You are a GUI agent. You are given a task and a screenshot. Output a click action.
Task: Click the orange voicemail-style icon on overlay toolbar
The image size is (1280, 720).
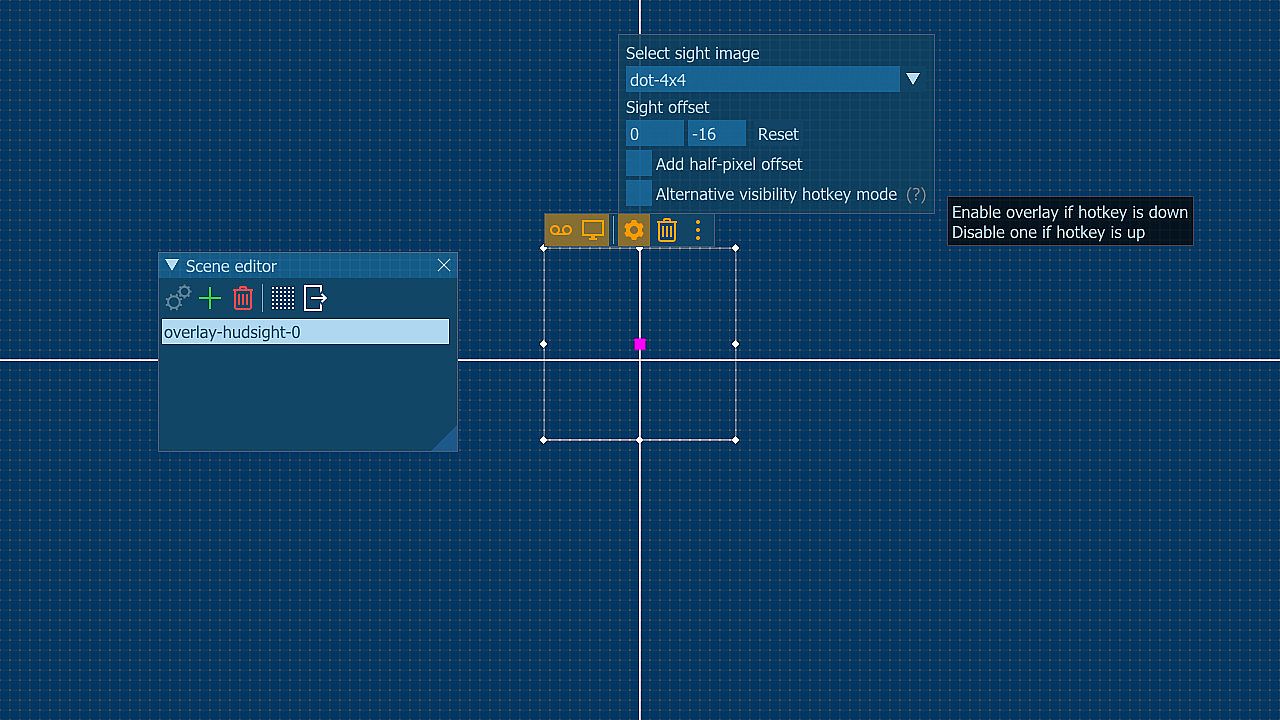coord(561,231)
